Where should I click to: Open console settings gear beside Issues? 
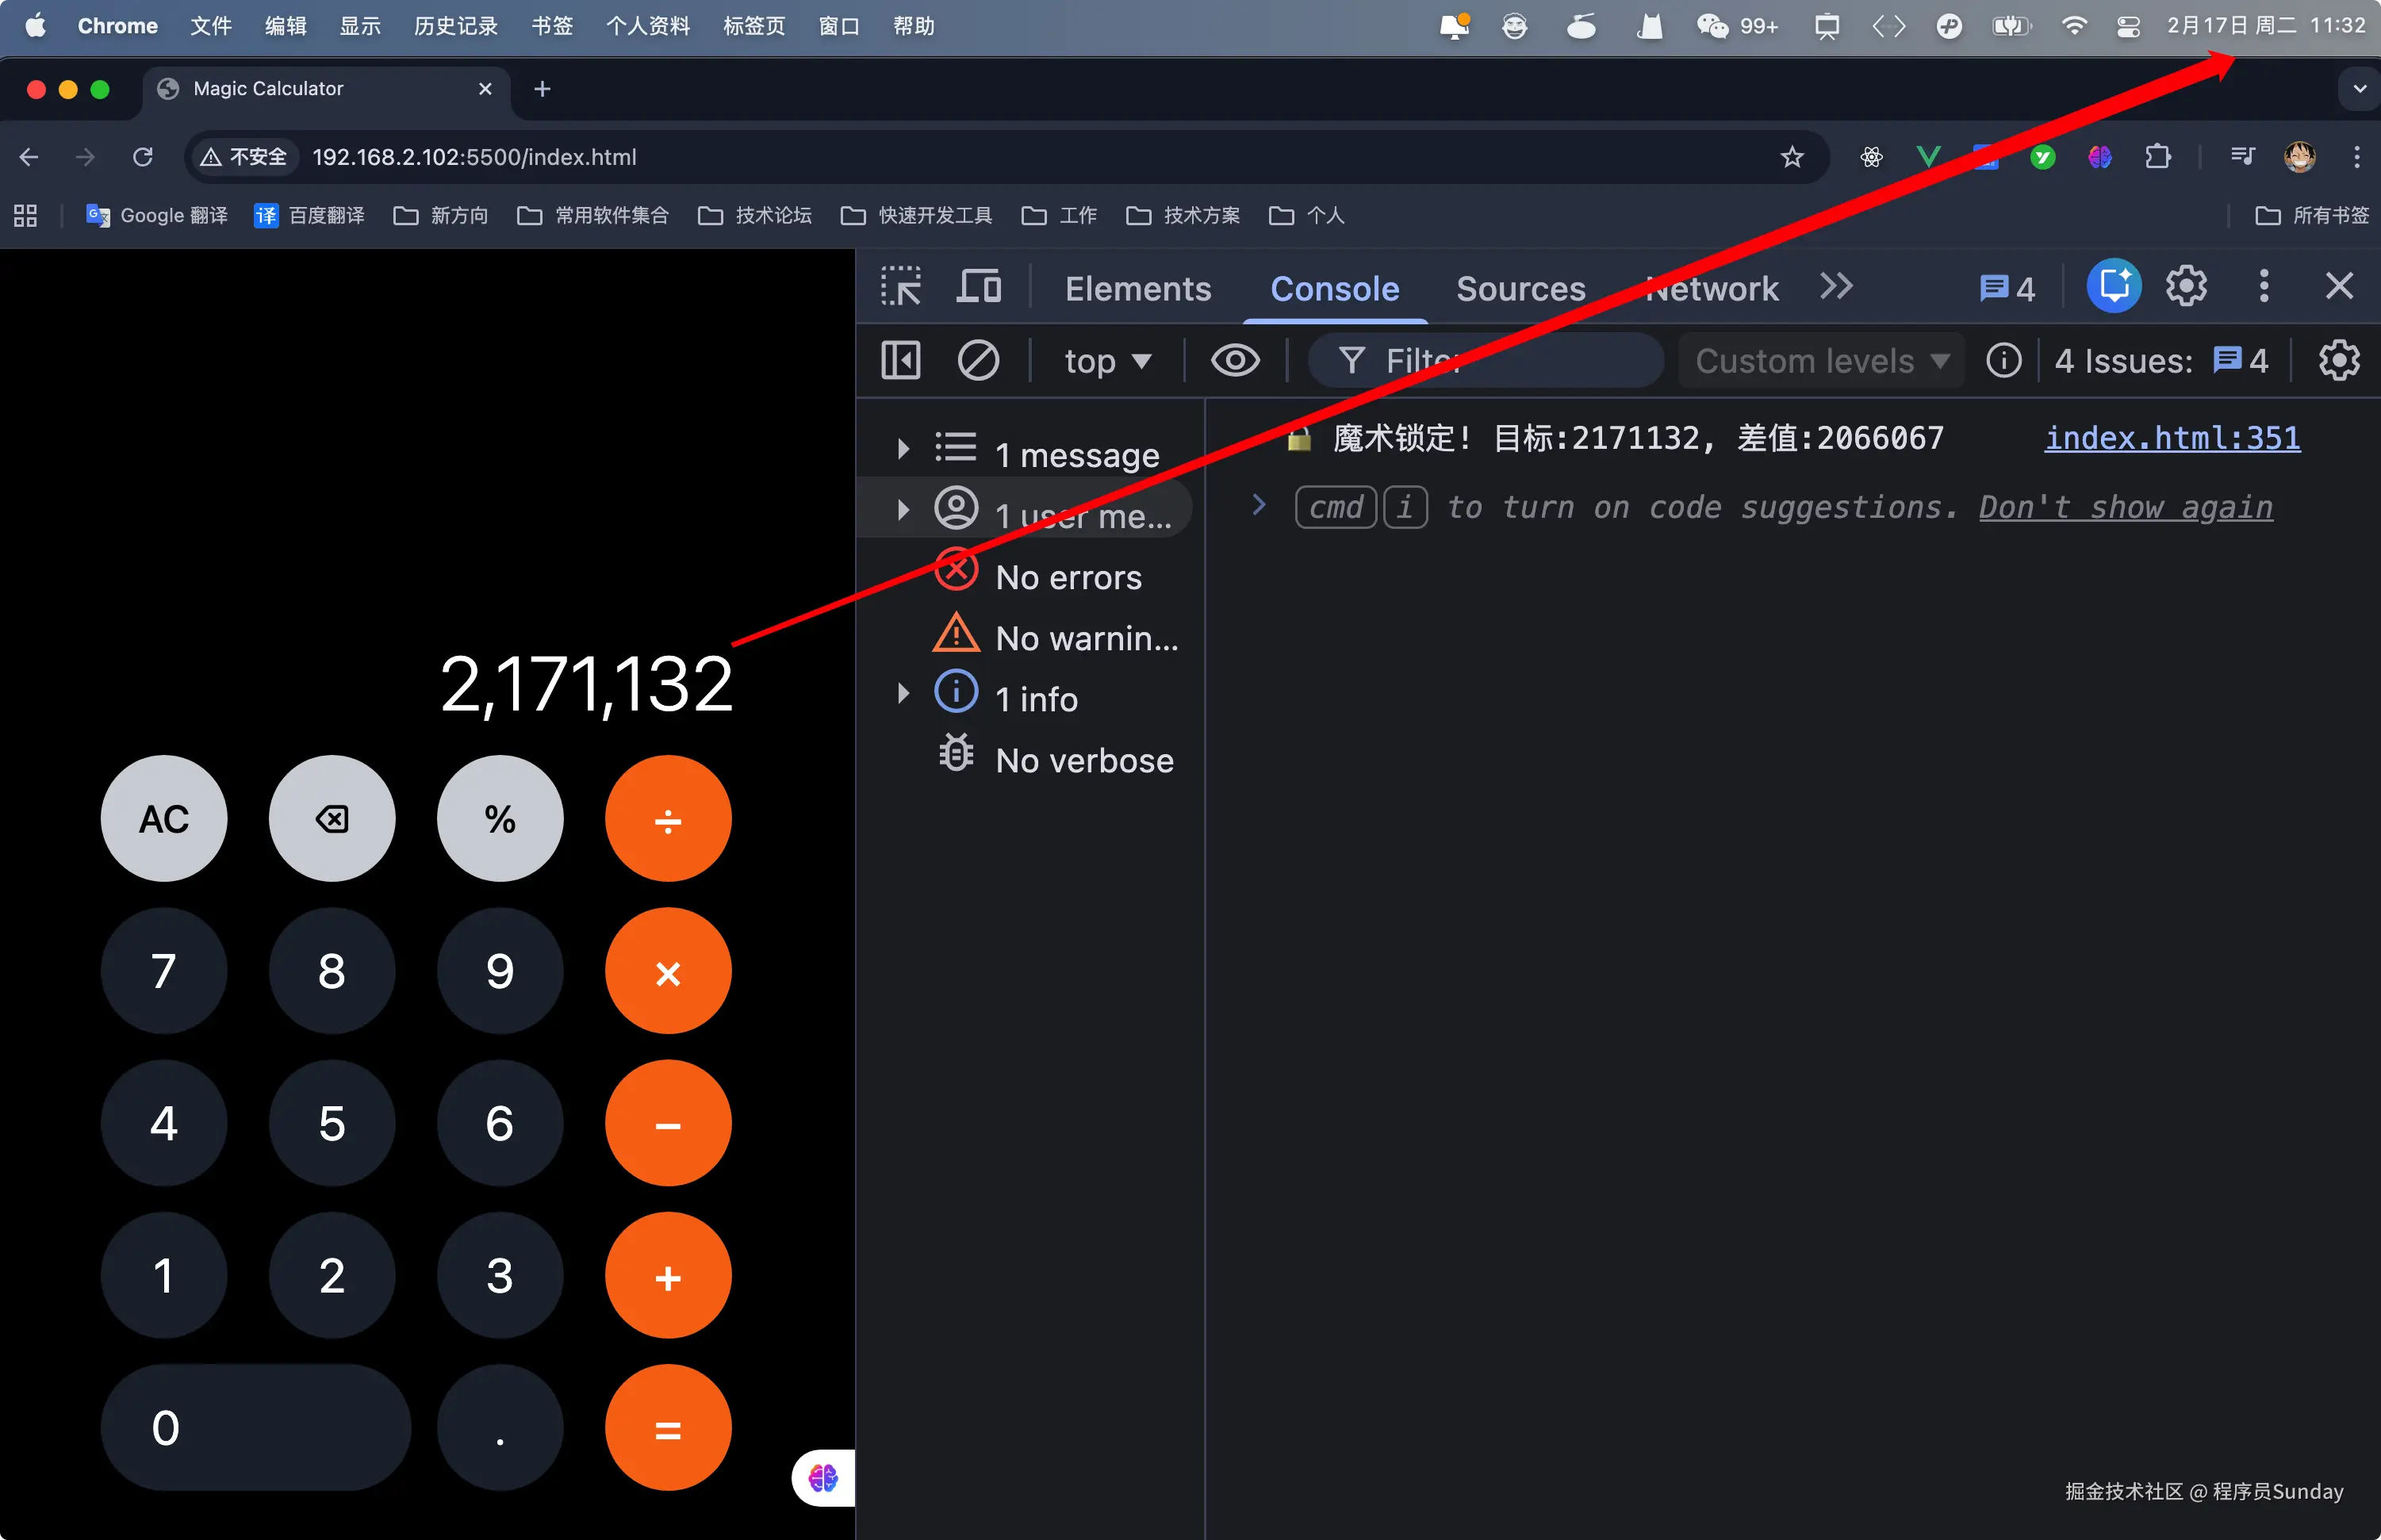coord(2338,361)
